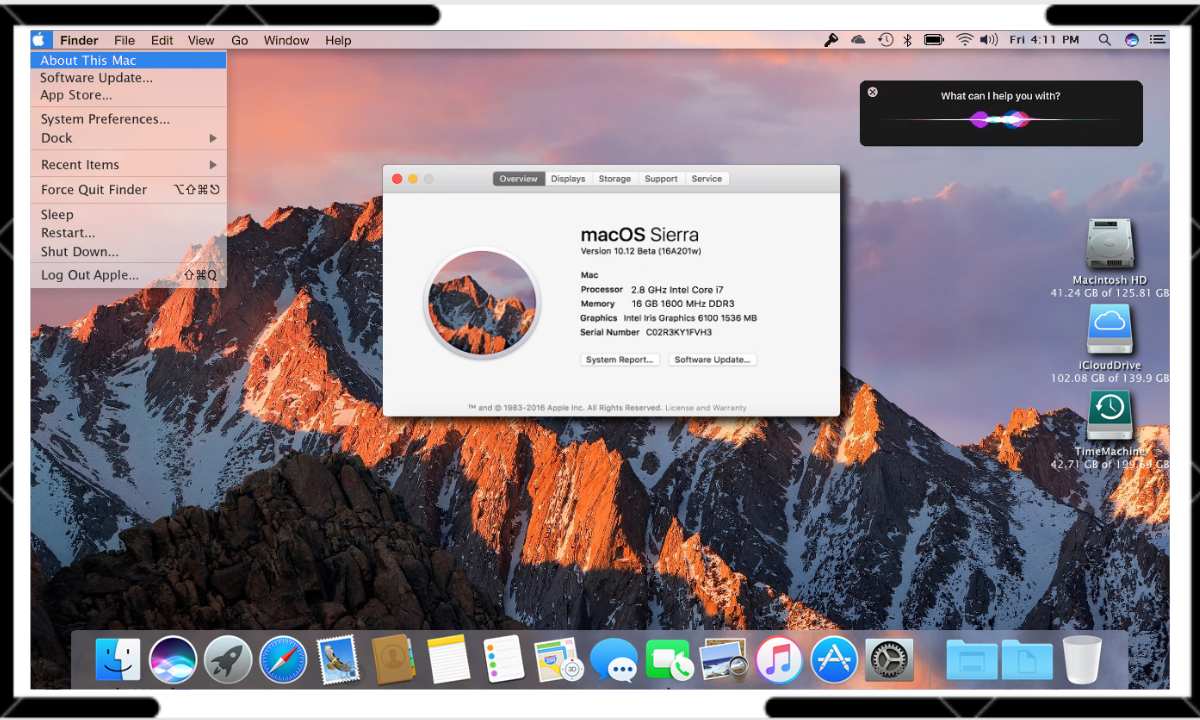Open Reminders app in the Dock
1200x720 pixels.
[x=503, y=660]
